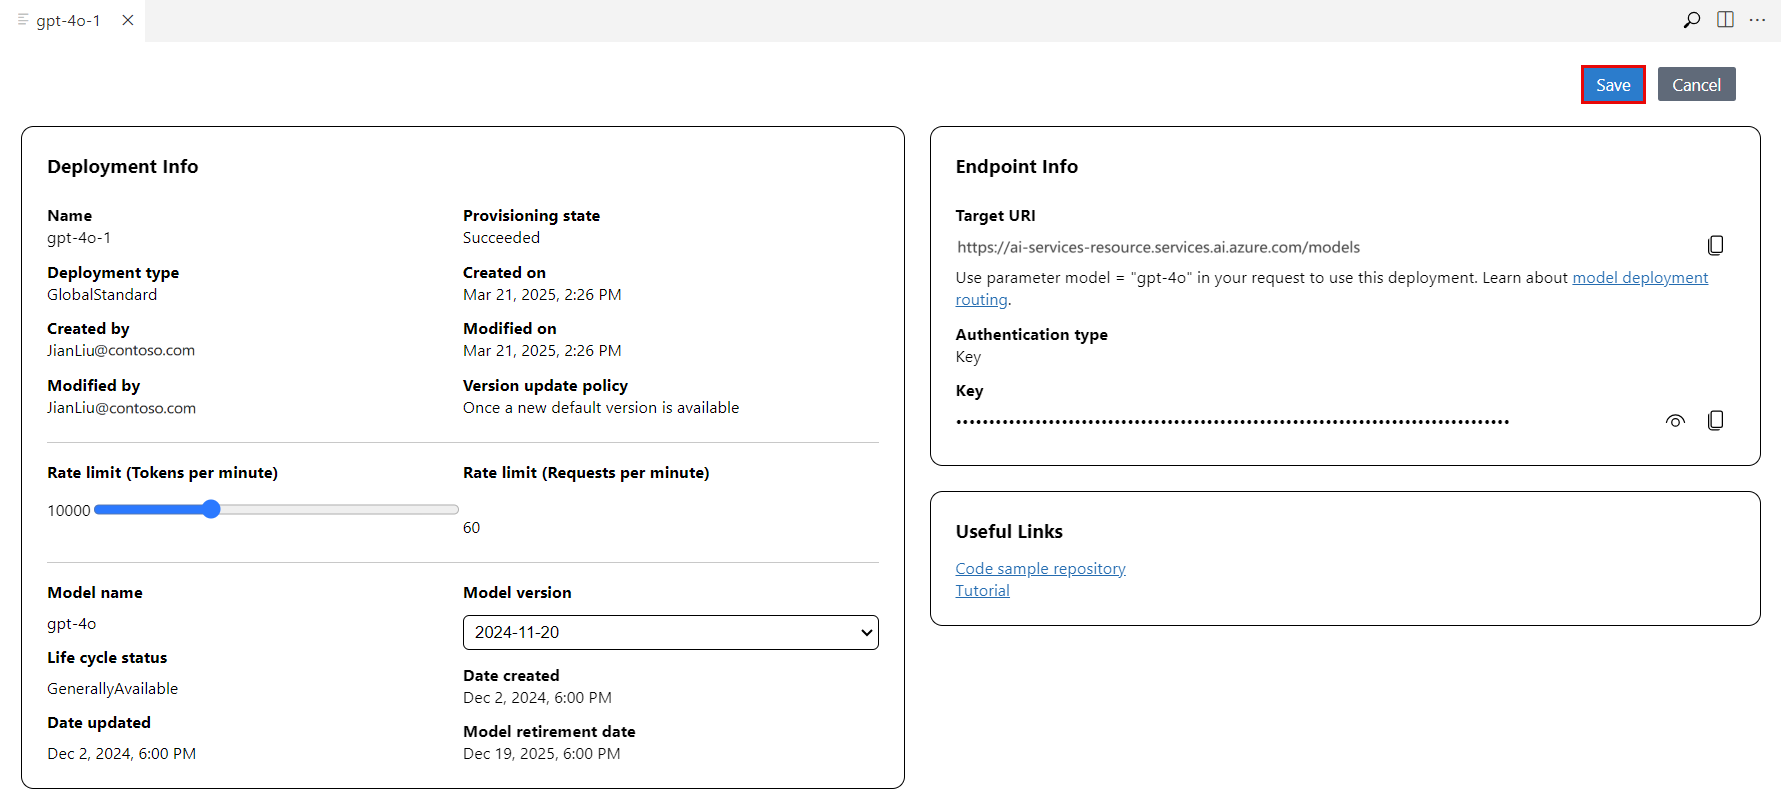Open the Tutorial link

(982, 591)
